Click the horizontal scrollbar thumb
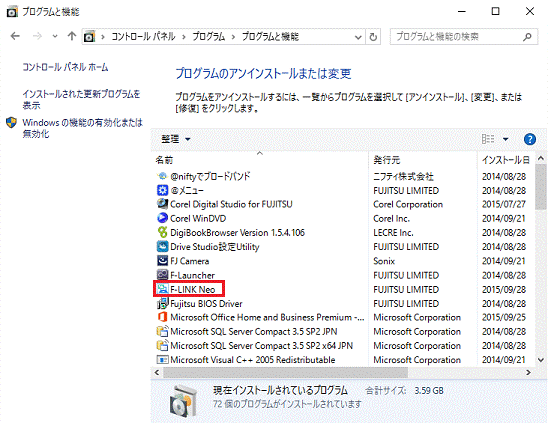 pos(285,373)
